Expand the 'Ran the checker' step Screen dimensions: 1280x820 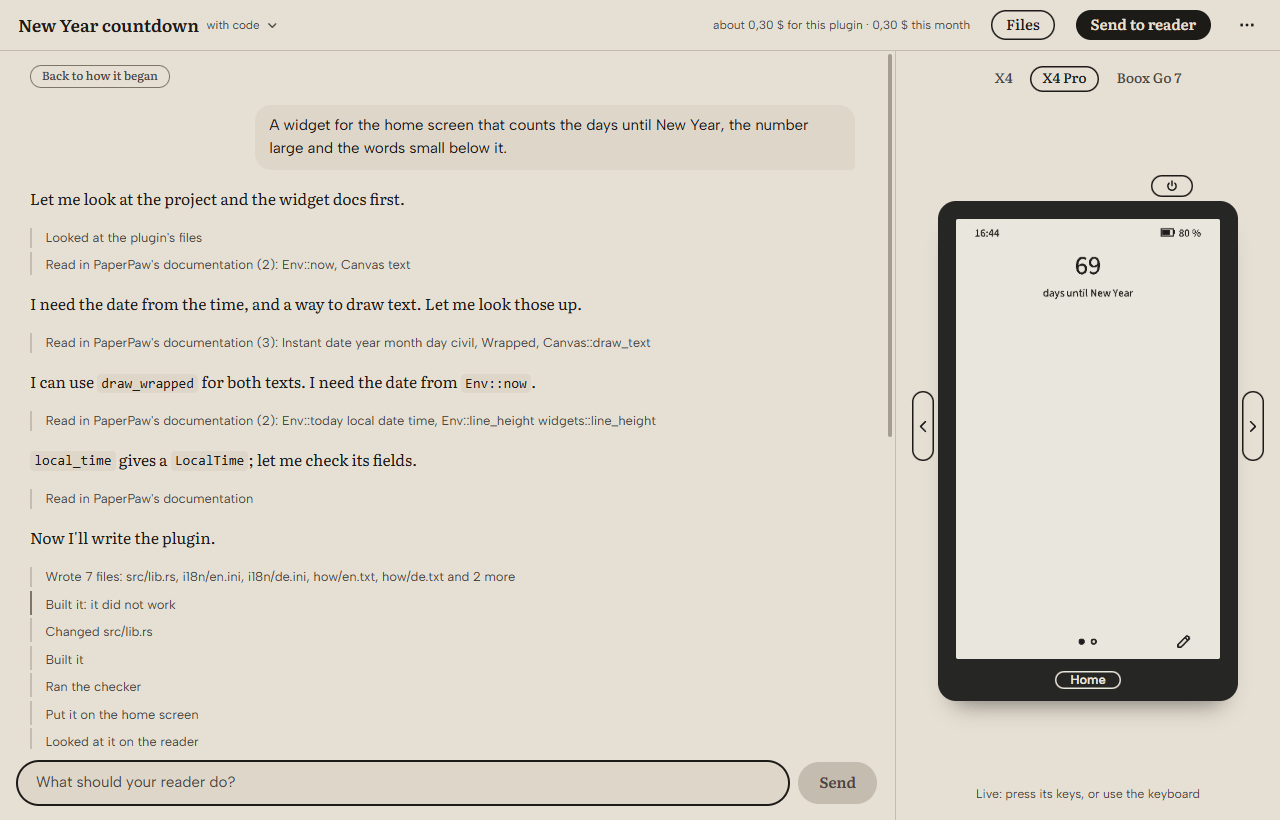click(93, 687)
